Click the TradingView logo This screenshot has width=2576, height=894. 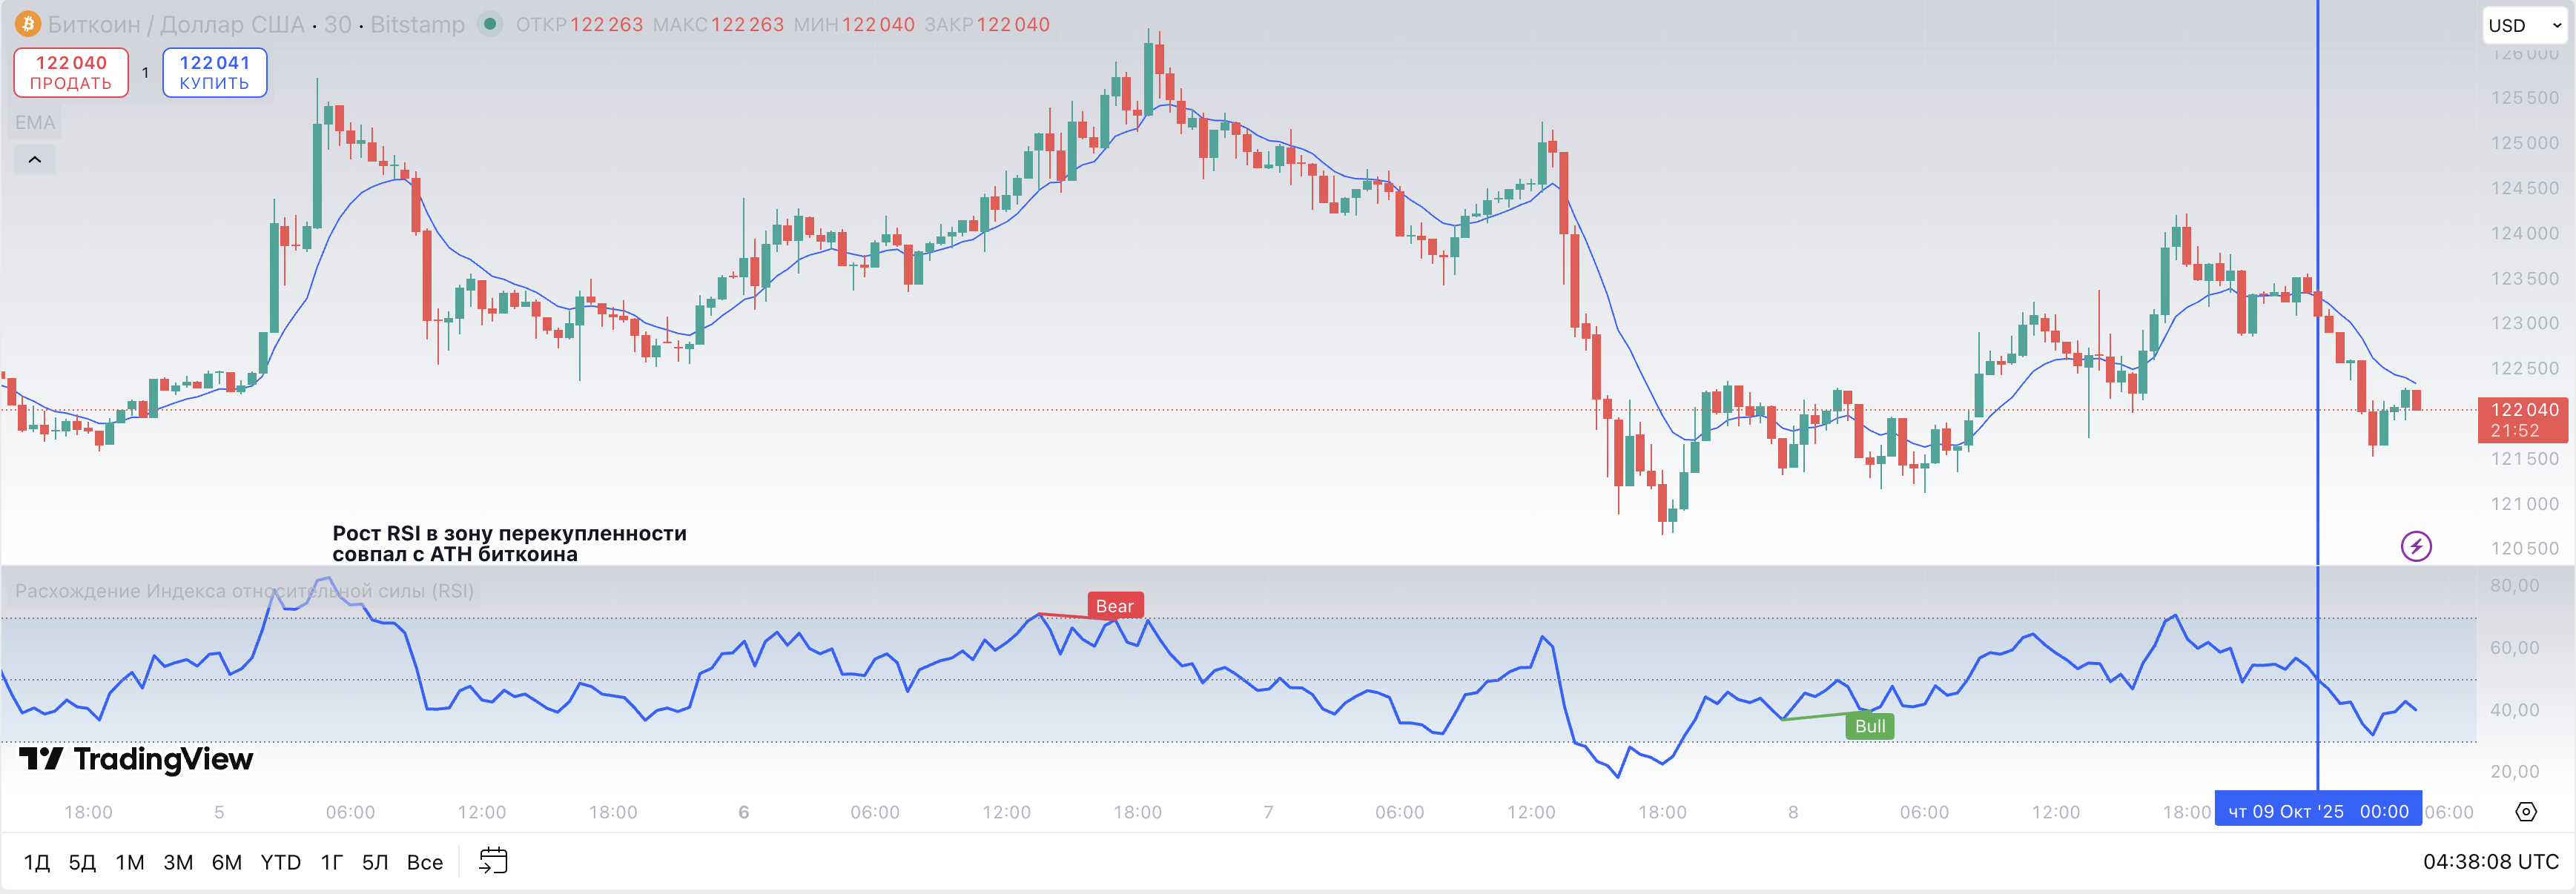tap(136, 760)
